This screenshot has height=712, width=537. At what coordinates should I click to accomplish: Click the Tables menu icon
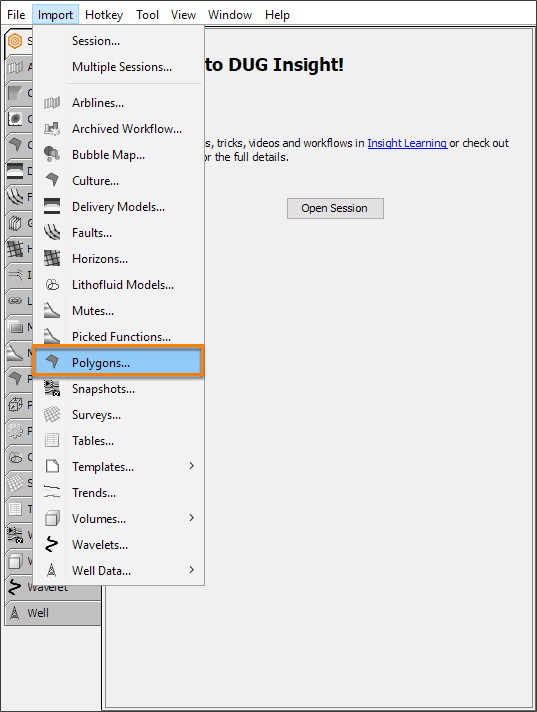pyautogui.click(x=52, y=440)
